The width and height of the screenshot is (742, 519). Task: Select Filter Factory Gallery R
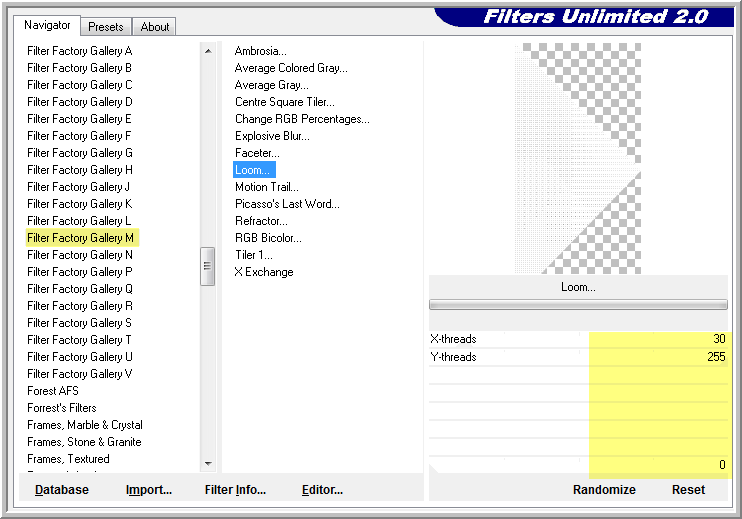point(80,306)
